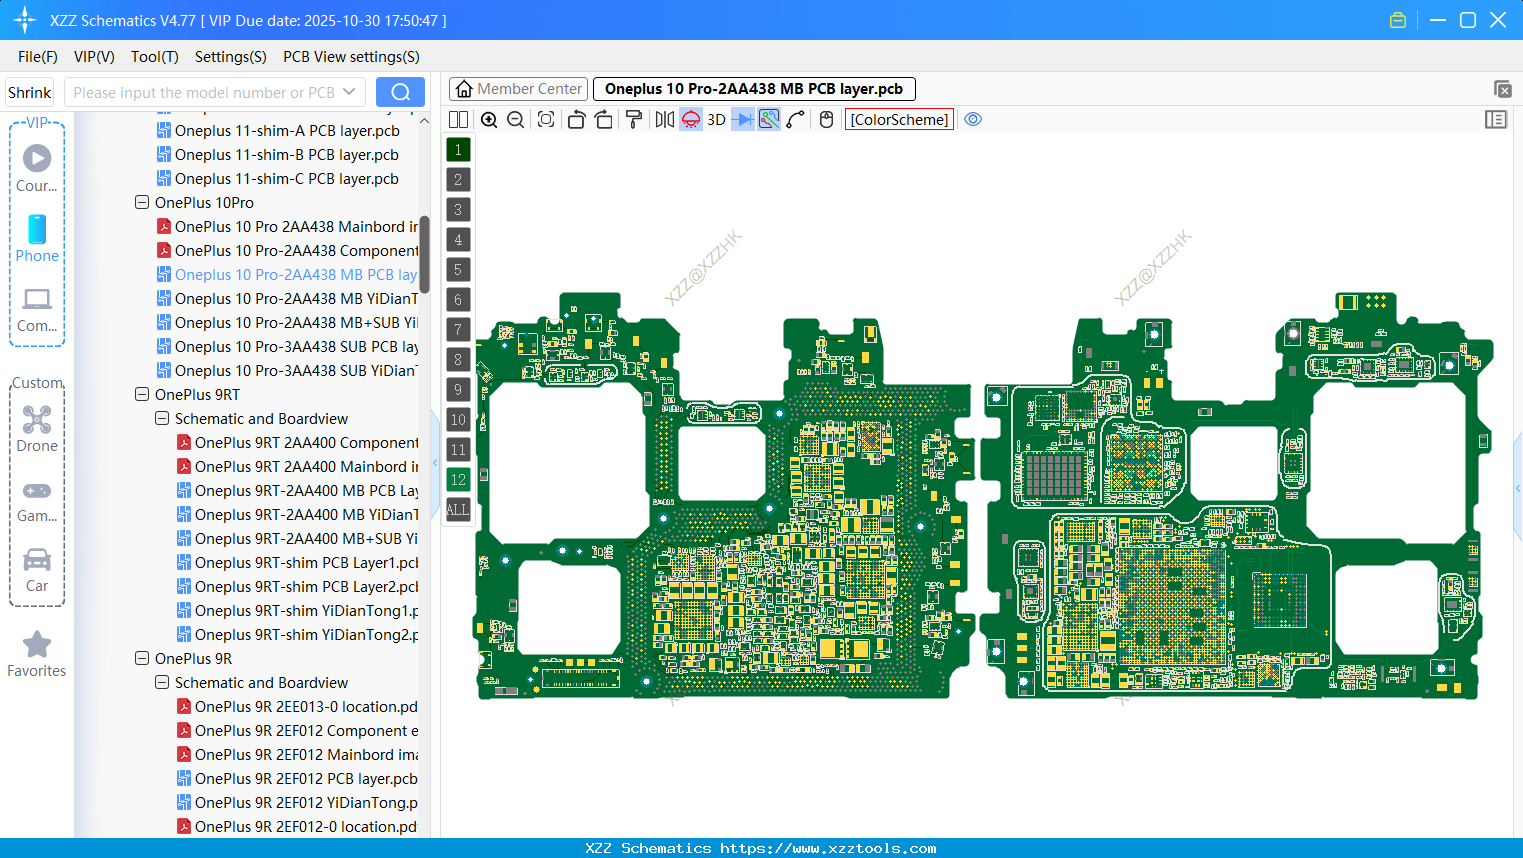Toggle the 3D view mode

tap(716, 119)
